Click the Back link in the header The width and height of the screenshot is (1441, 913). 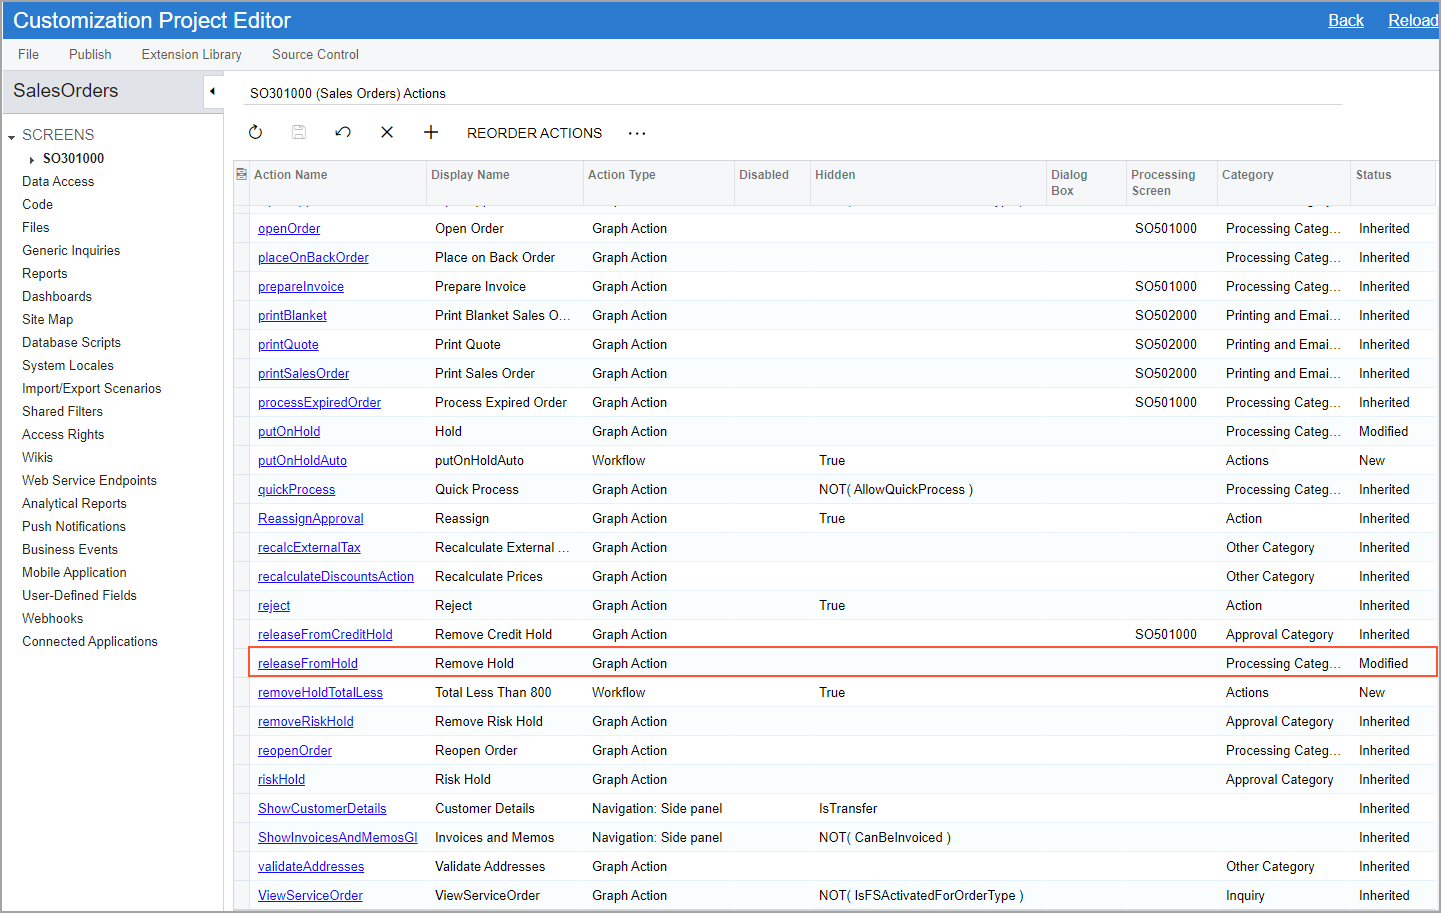1345,20
